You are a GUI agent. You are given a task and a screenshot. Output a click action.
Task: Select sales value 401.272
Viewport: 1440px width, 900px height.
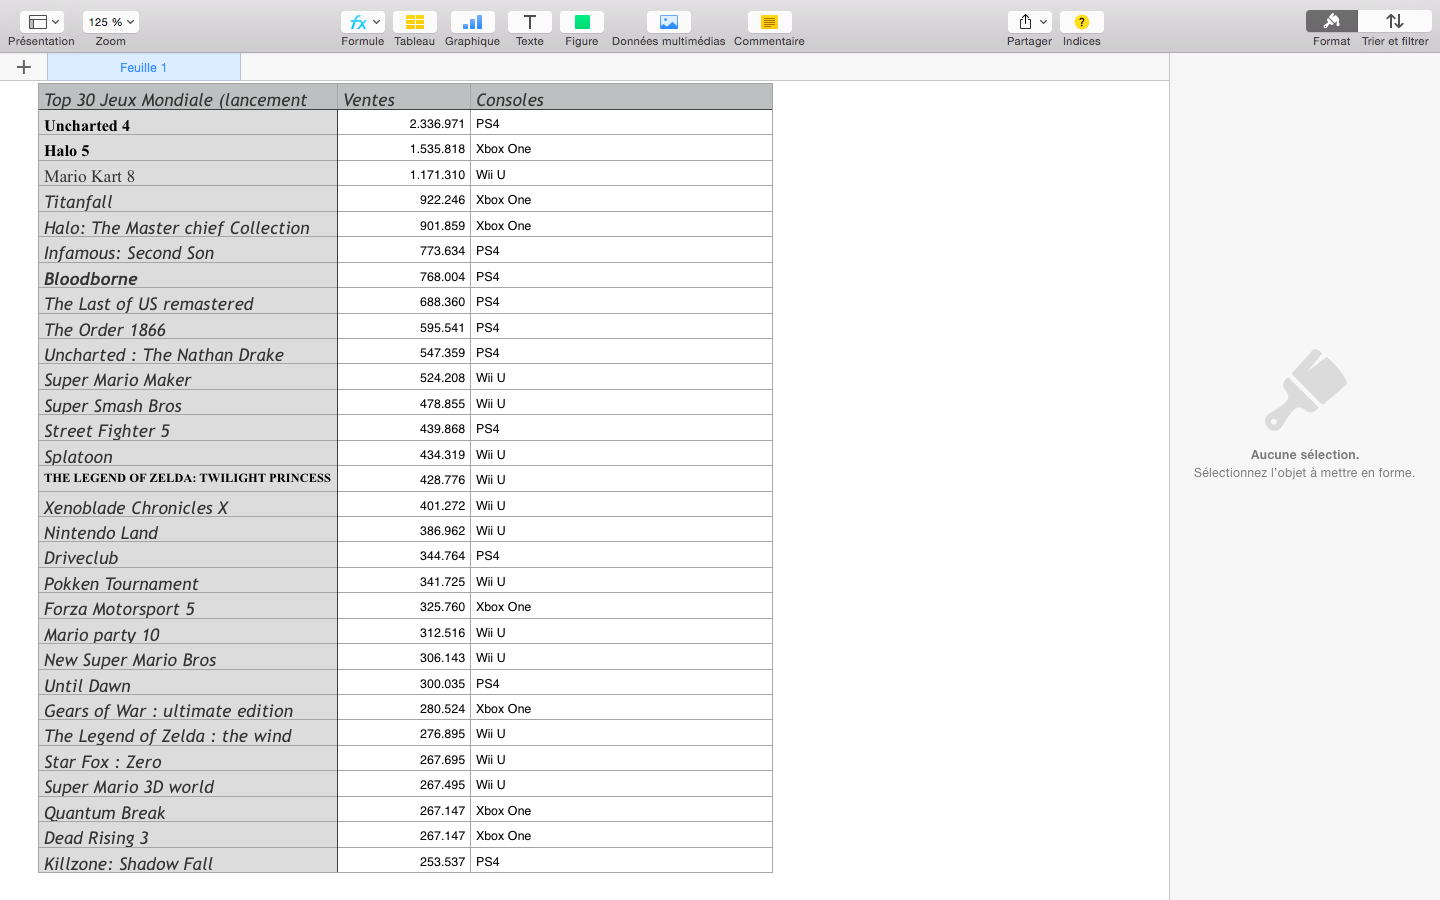[x=404, y=505]
